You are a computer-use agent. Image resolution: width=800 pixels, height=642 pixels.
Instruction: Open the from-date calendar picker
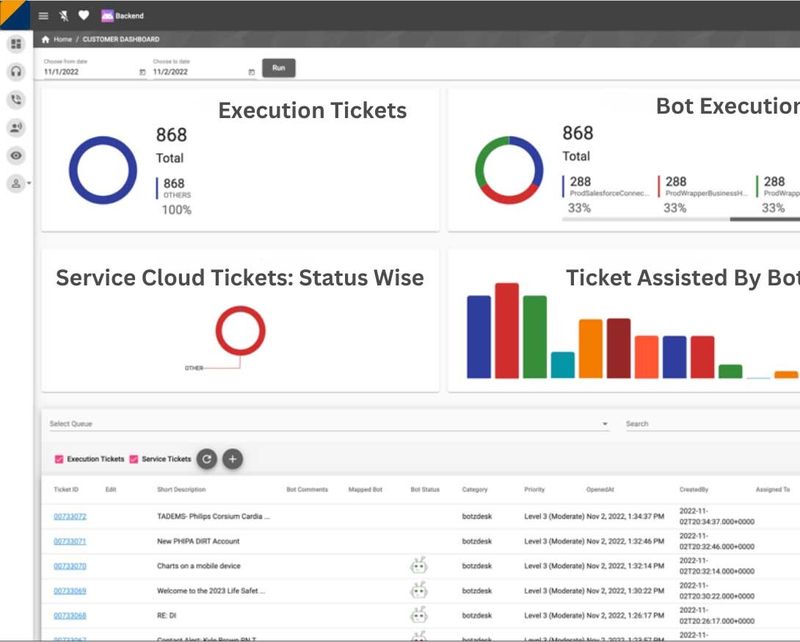(x=142, y=73)
